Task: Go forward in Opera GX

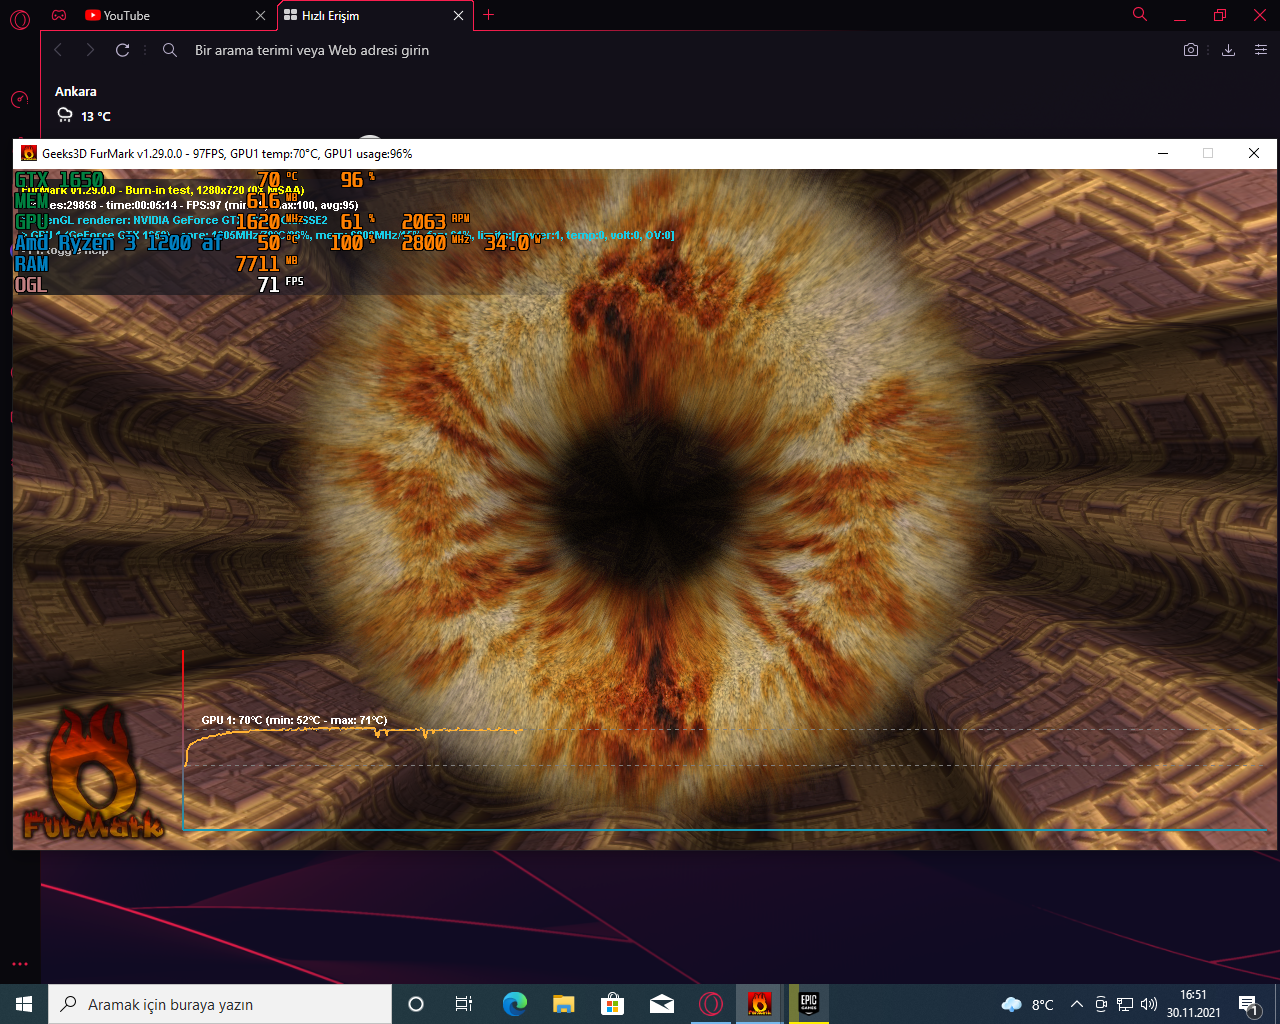Action: (90, 50)
